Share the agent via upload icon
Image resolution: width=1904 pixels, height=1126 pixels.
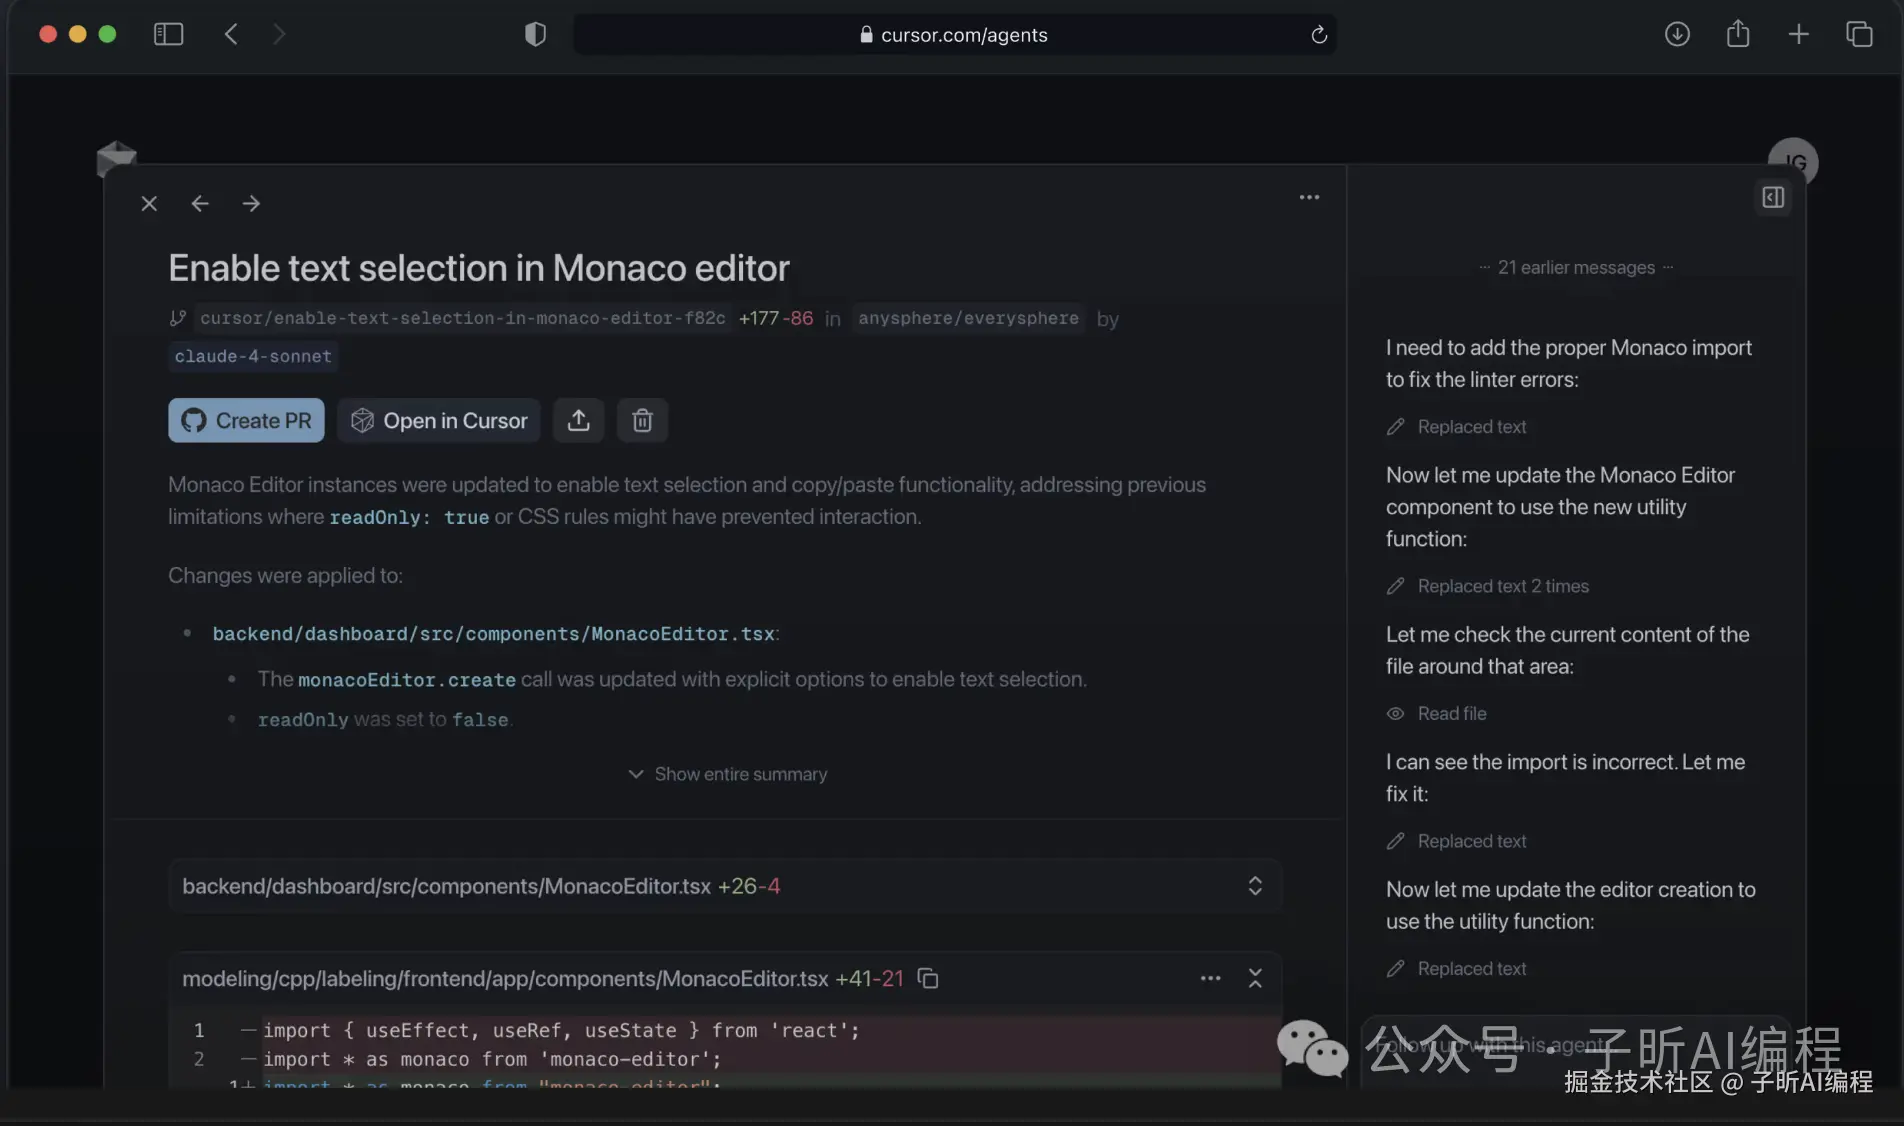click(x=578, y=420)
